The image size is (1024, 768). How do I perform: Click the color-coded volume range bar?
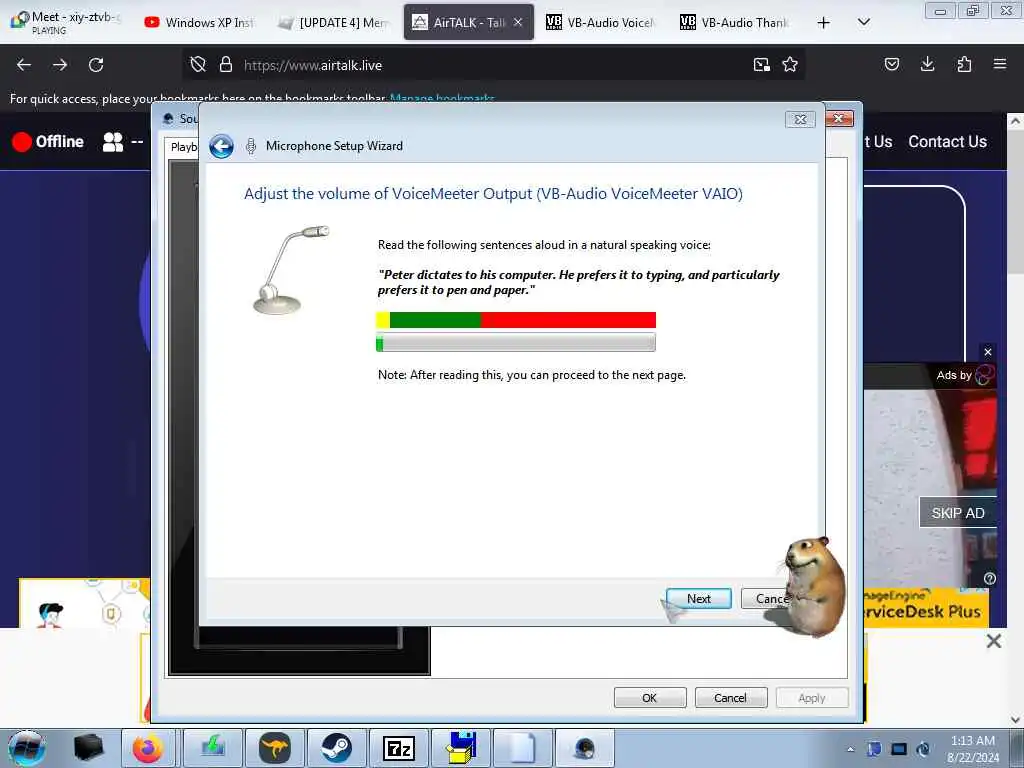click(x=516, y=320)
